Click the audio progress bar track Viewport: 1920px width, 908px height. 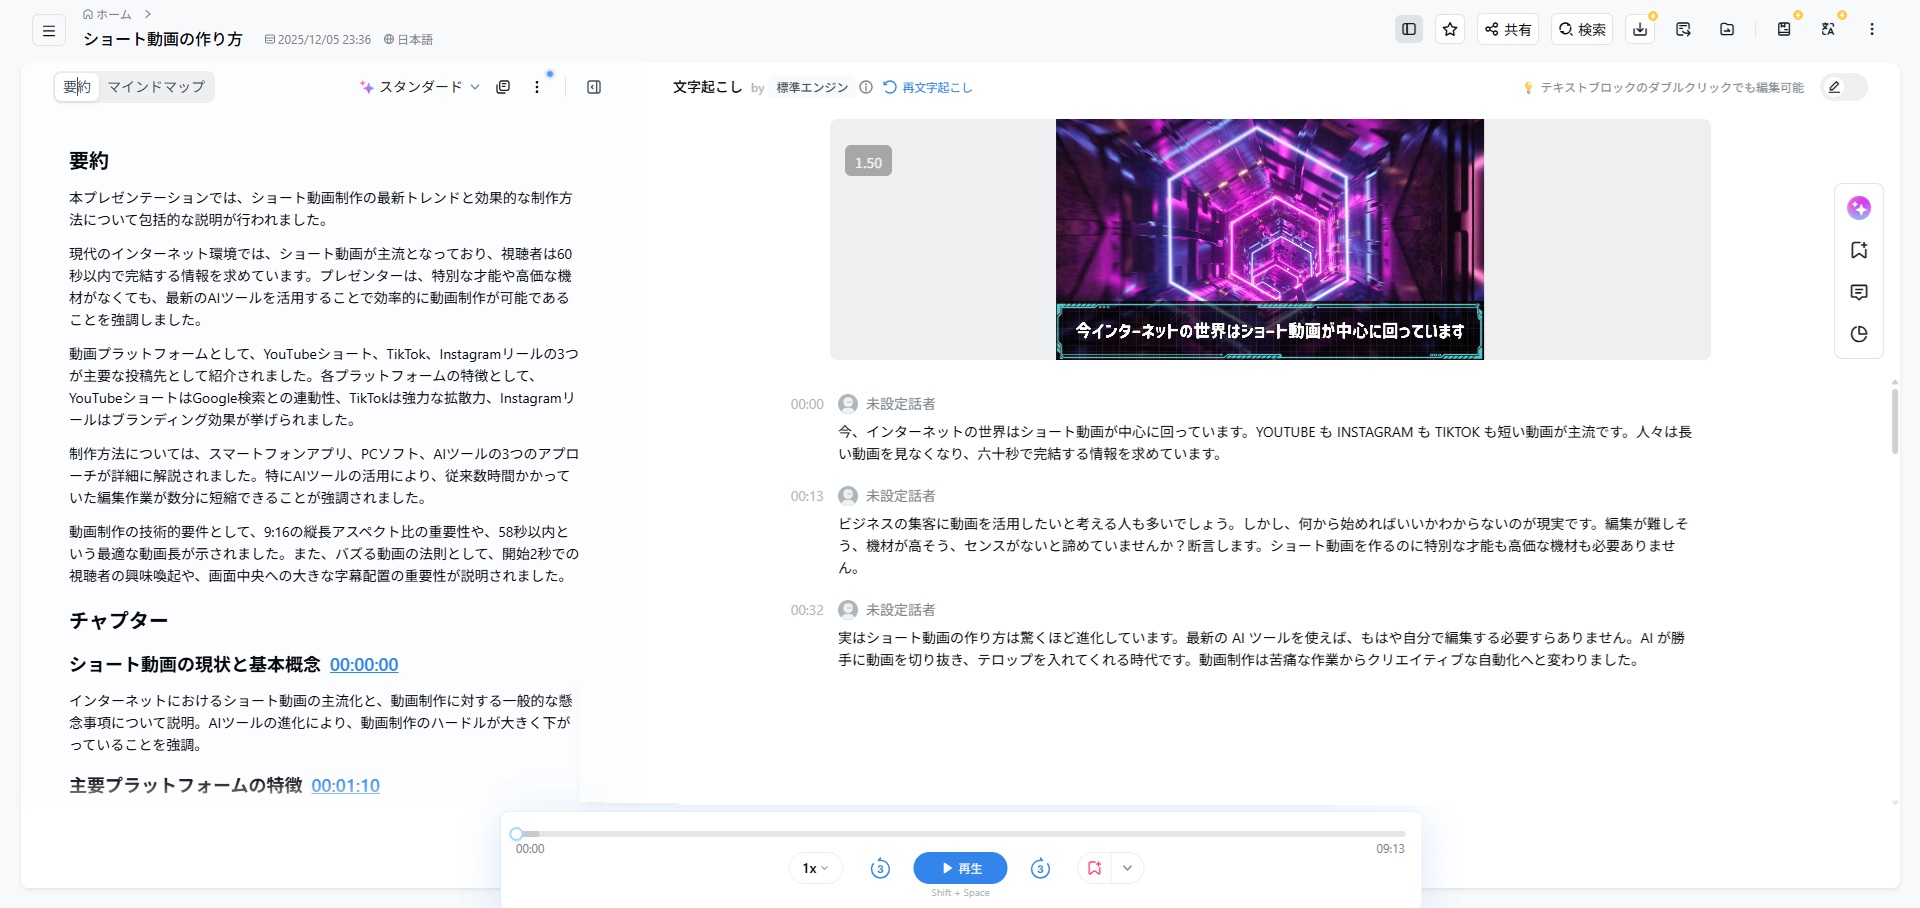point(960,833)
